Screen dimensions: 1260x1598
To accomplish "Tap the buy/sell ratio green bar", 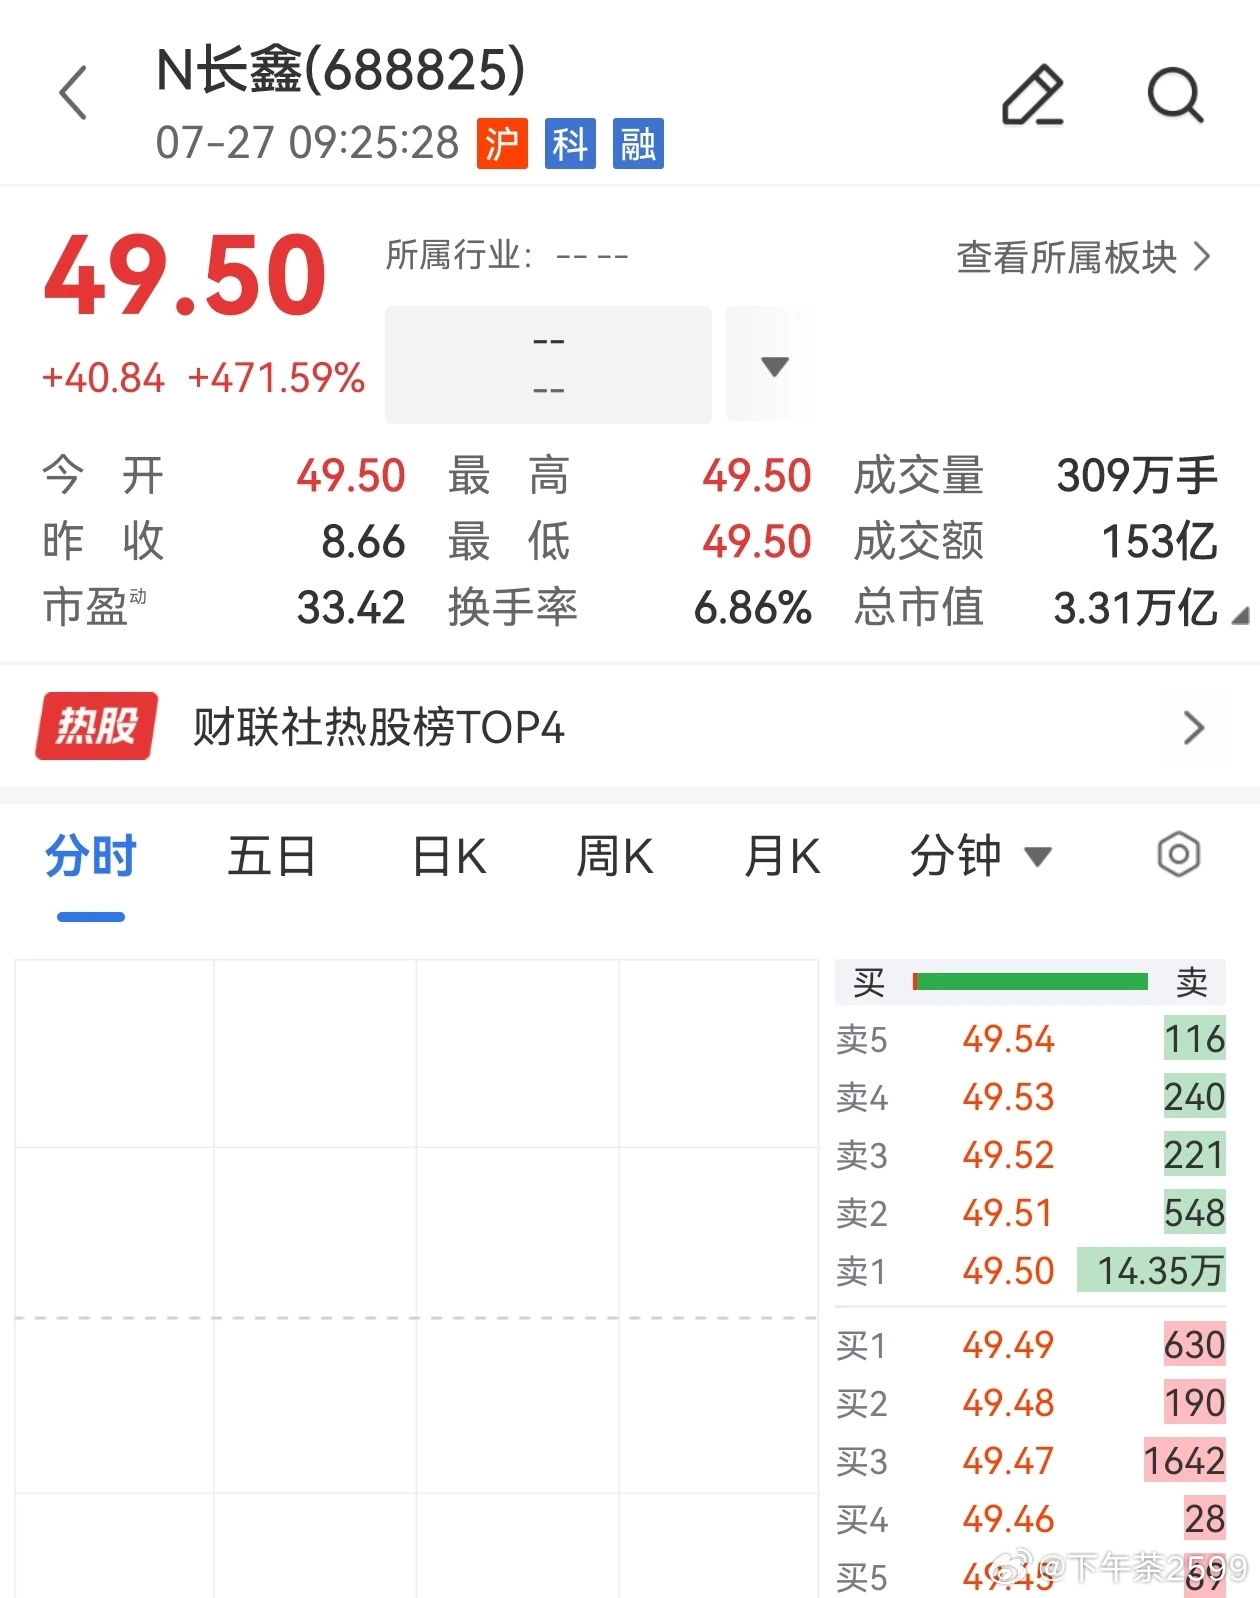I will pyautogui.click(x=1030, y=982).
